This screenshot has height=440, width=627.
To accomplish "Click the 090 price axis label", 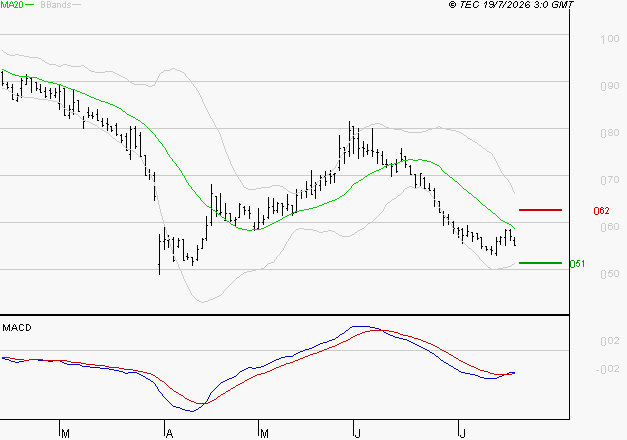I will tap(610, 86).
